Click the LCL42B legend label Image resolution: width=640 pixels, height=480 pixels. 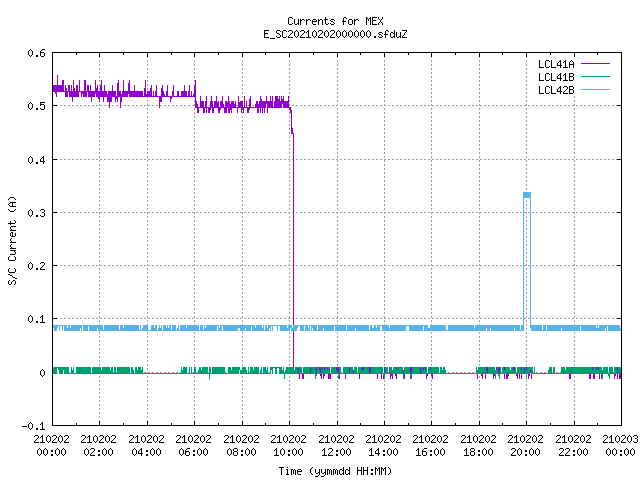(x=556, y=90)
